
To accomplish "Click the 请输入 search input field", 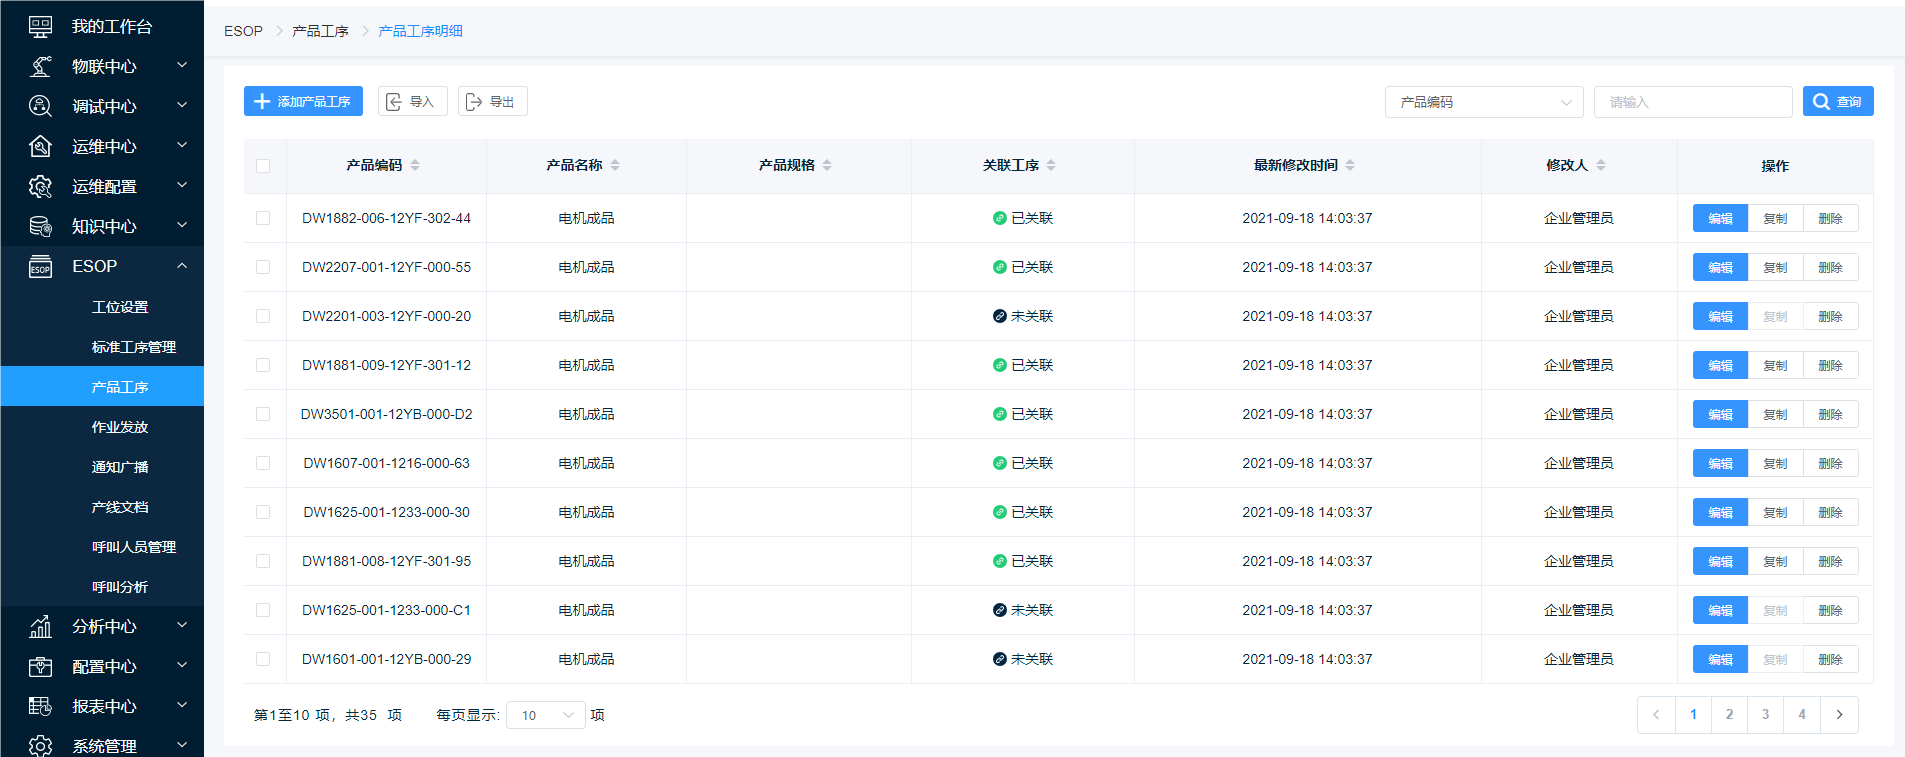I will pos(1692,102).
